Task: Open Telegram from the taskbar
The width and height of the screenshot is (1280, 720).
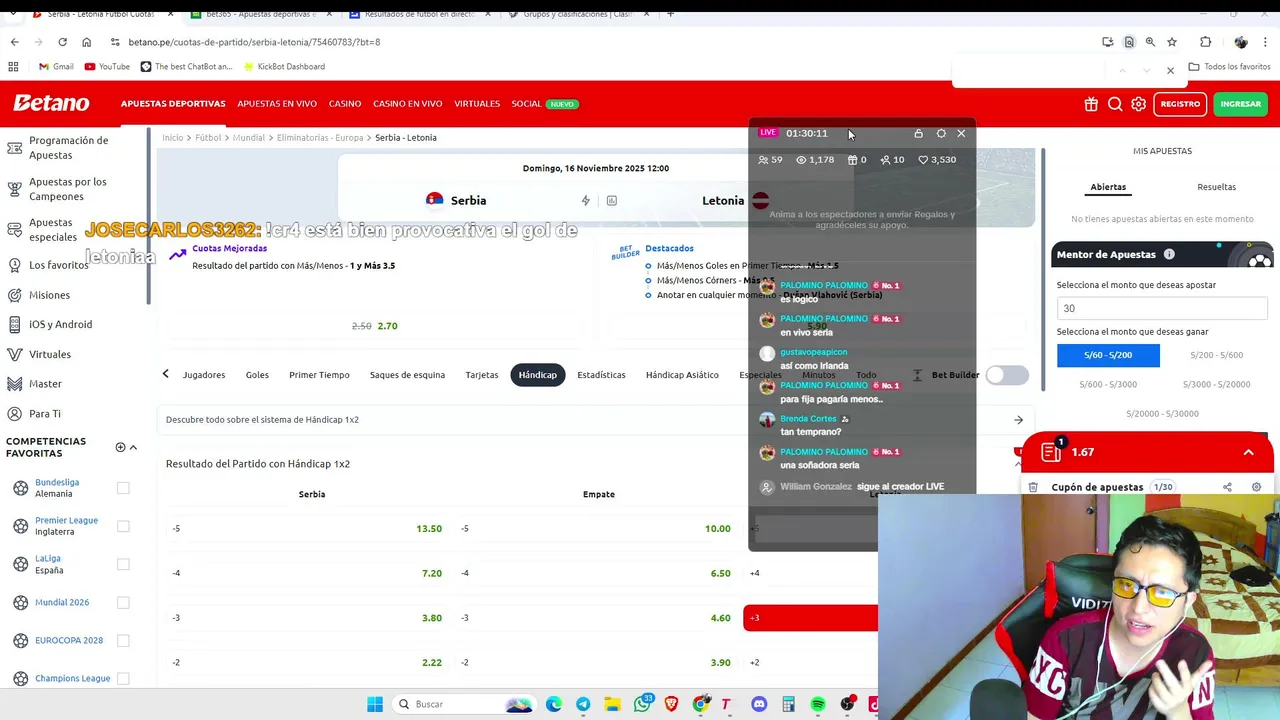Action: point(583,704)
